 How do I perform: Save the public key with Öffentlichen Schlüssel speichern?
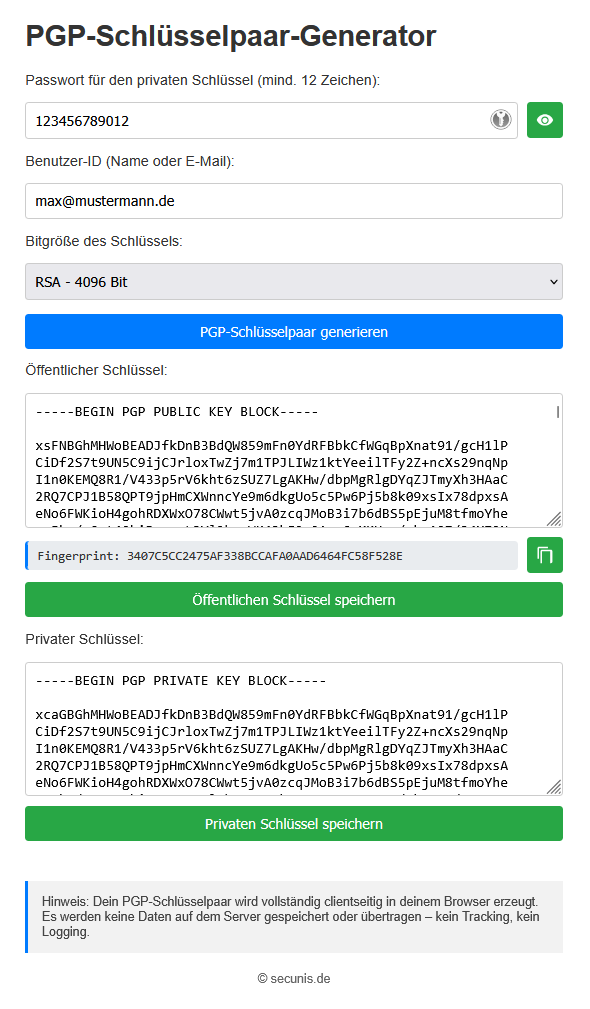[x=294, y=600]
